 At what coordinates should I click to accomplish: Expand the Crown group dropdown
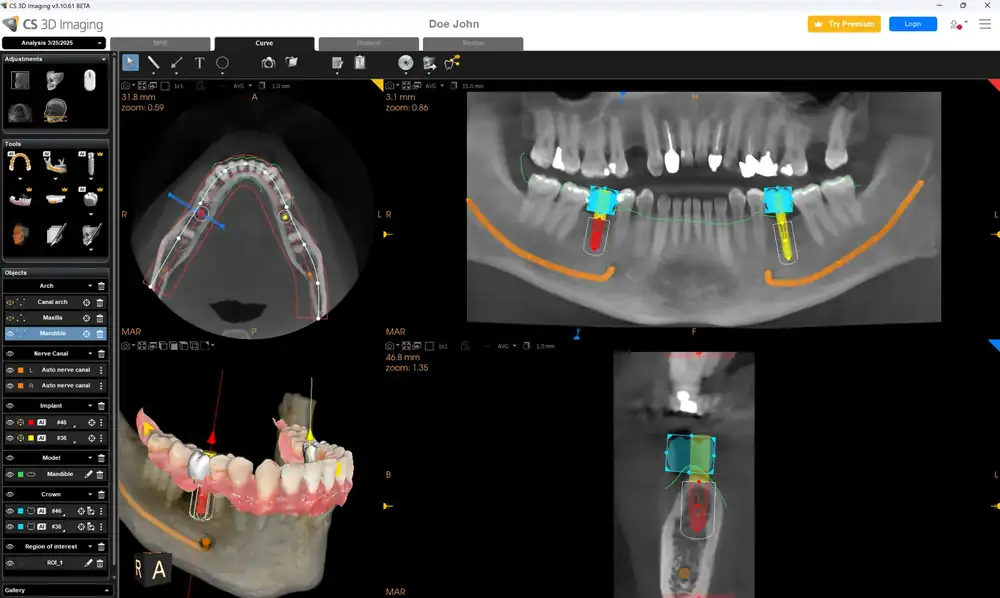click(90, 494)
